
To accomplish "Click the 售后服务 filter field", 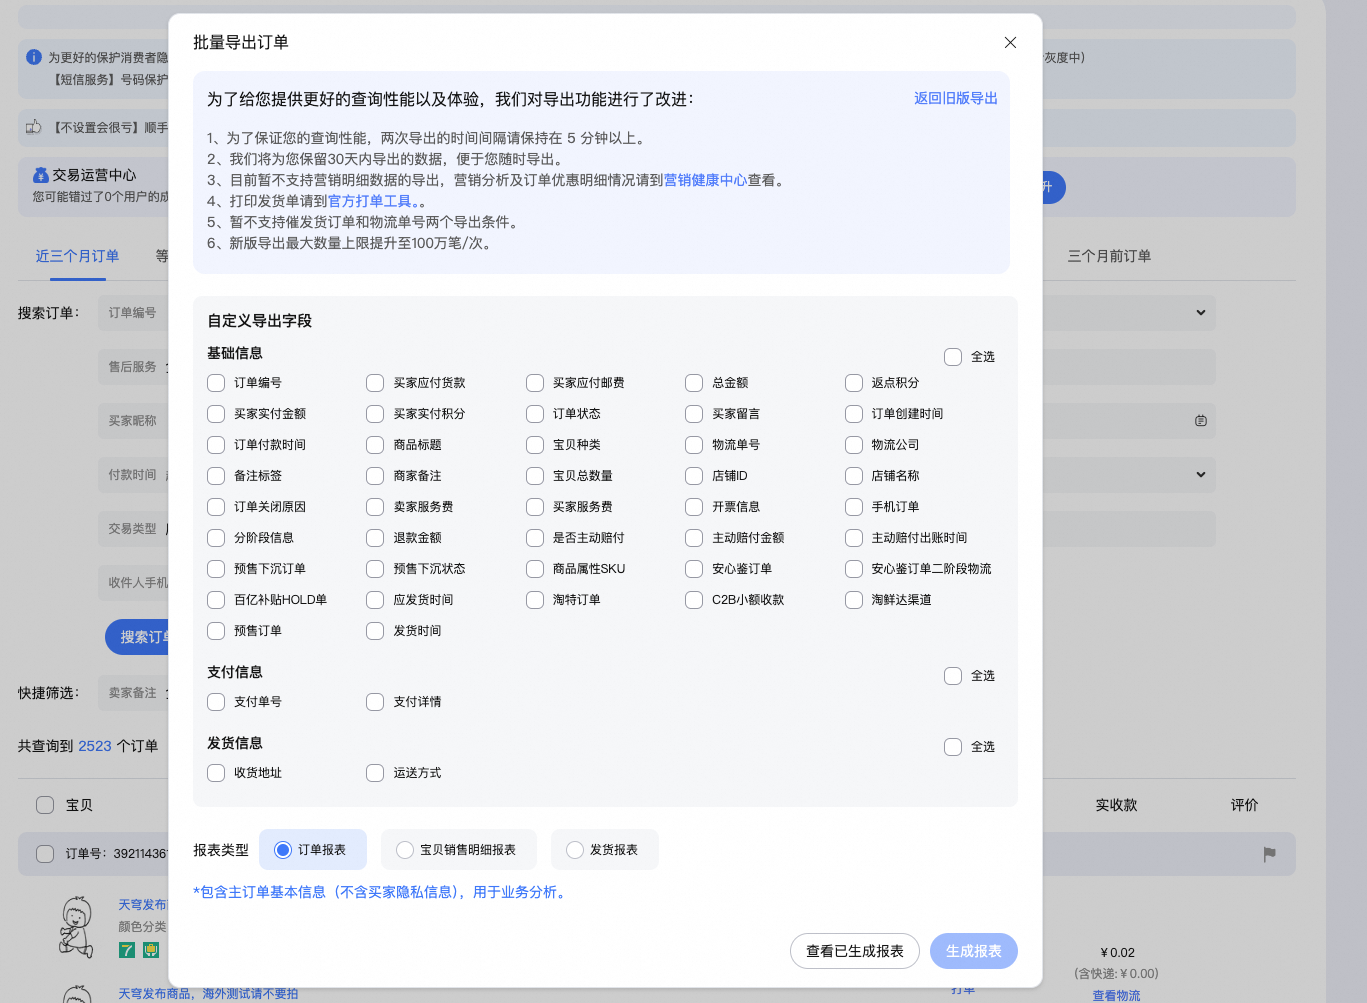I will click(x=133, y=367).
